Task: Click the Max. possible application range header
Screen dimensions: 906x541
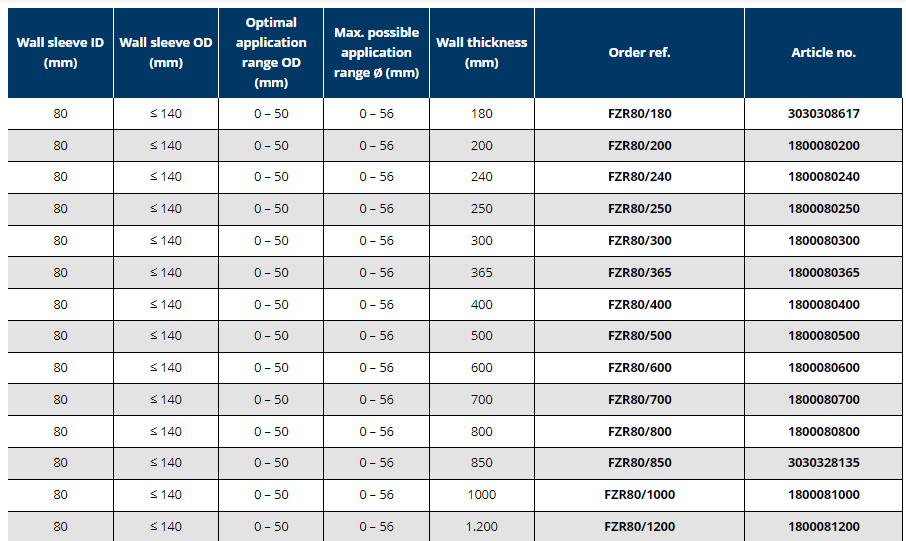Action: pos(376,53)
